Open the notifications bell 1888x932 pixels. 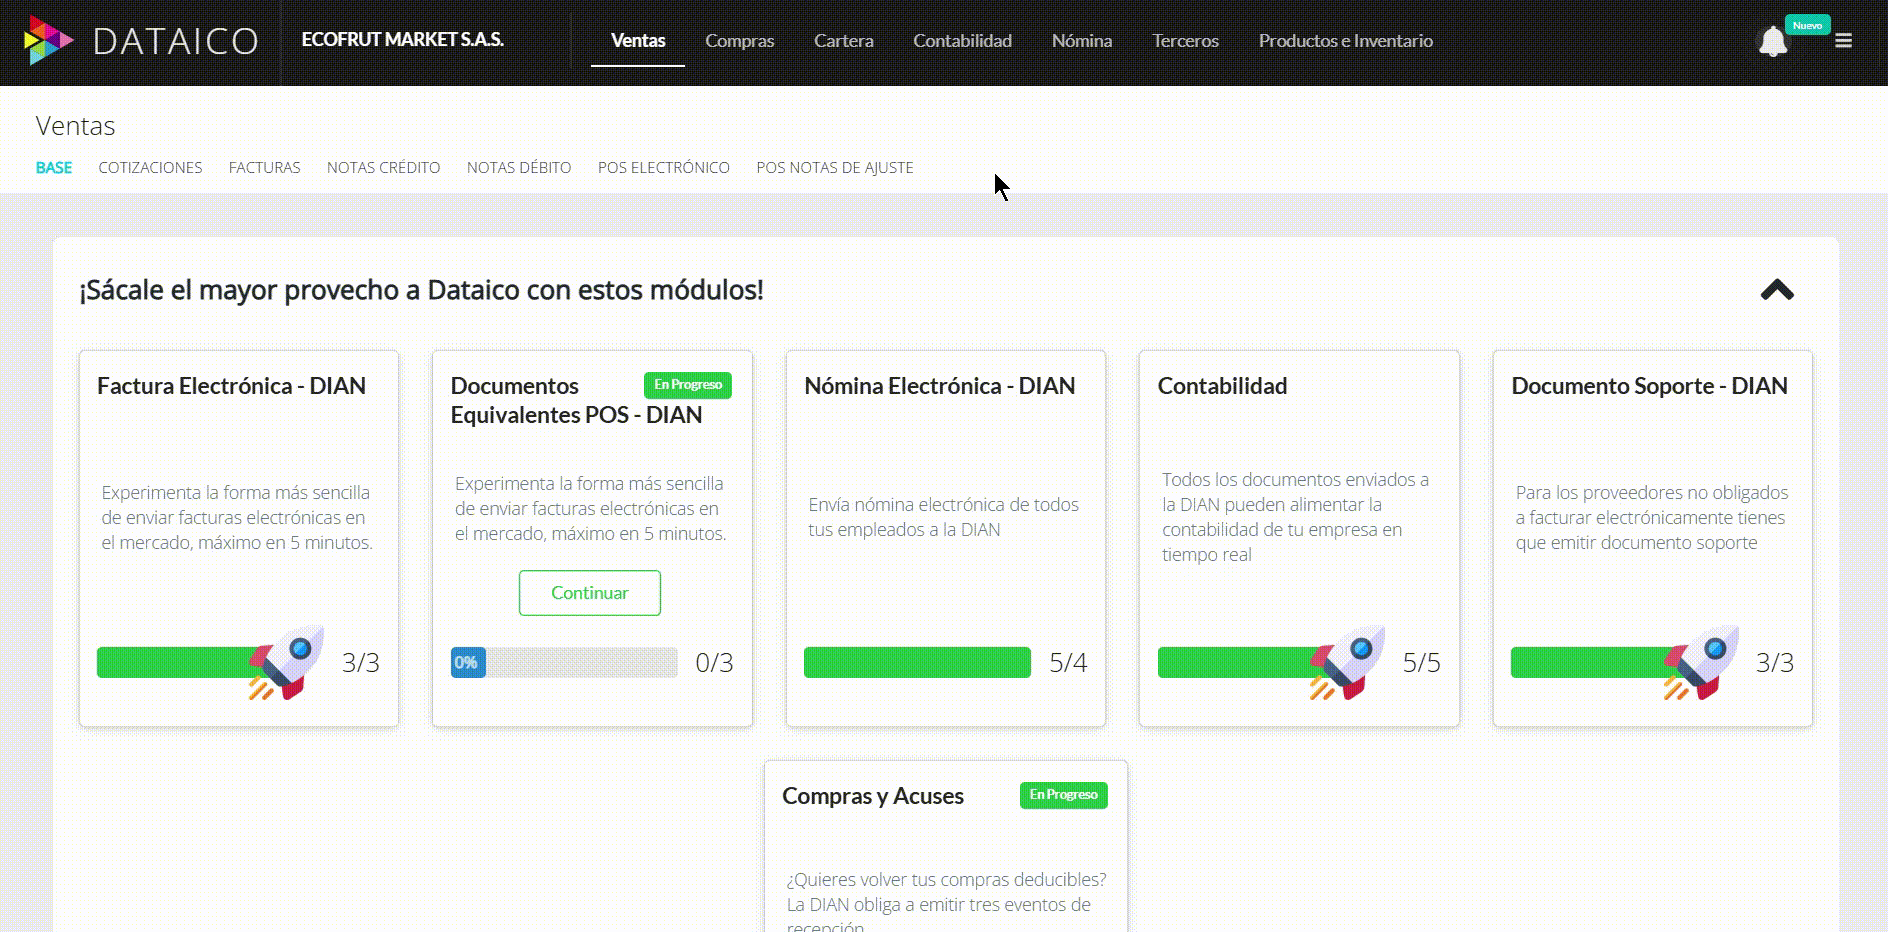(1772, 42)
